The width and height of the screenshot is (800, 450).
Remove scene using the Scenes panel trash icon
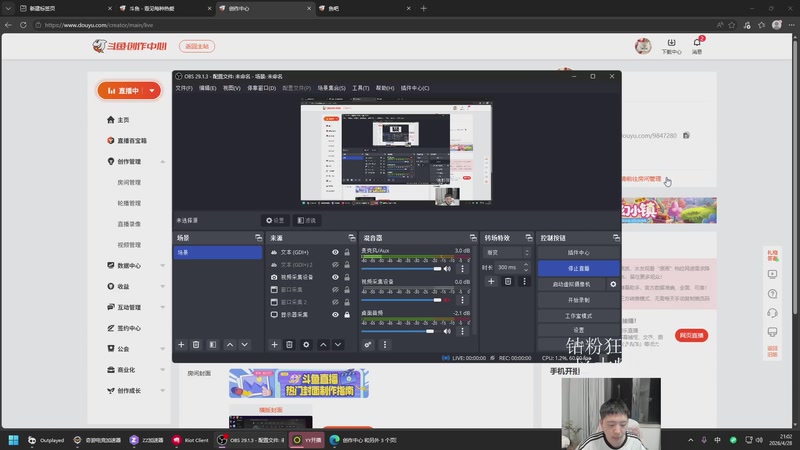pyautogui.click(x=196, y=345)
